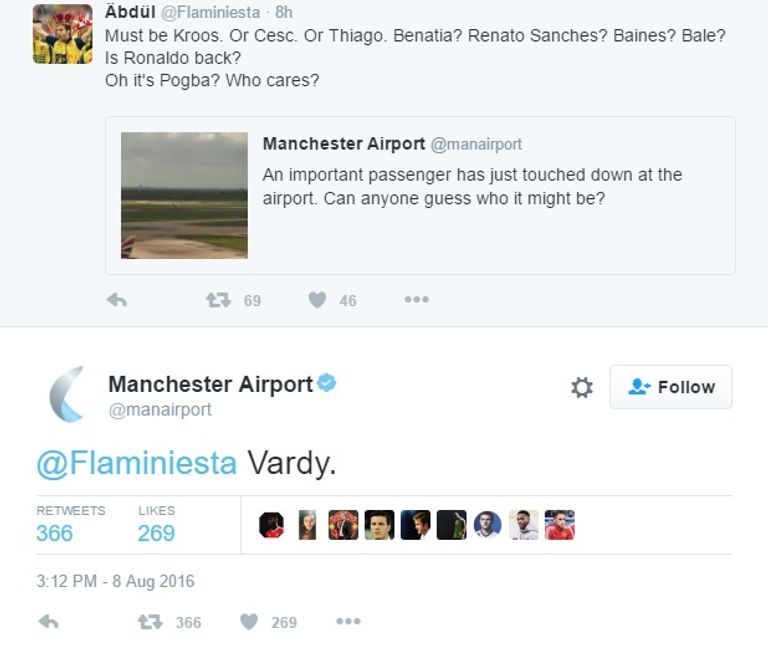
Task: View the 269 likes list
Action: pyautogui.click(x=156, y=533)
